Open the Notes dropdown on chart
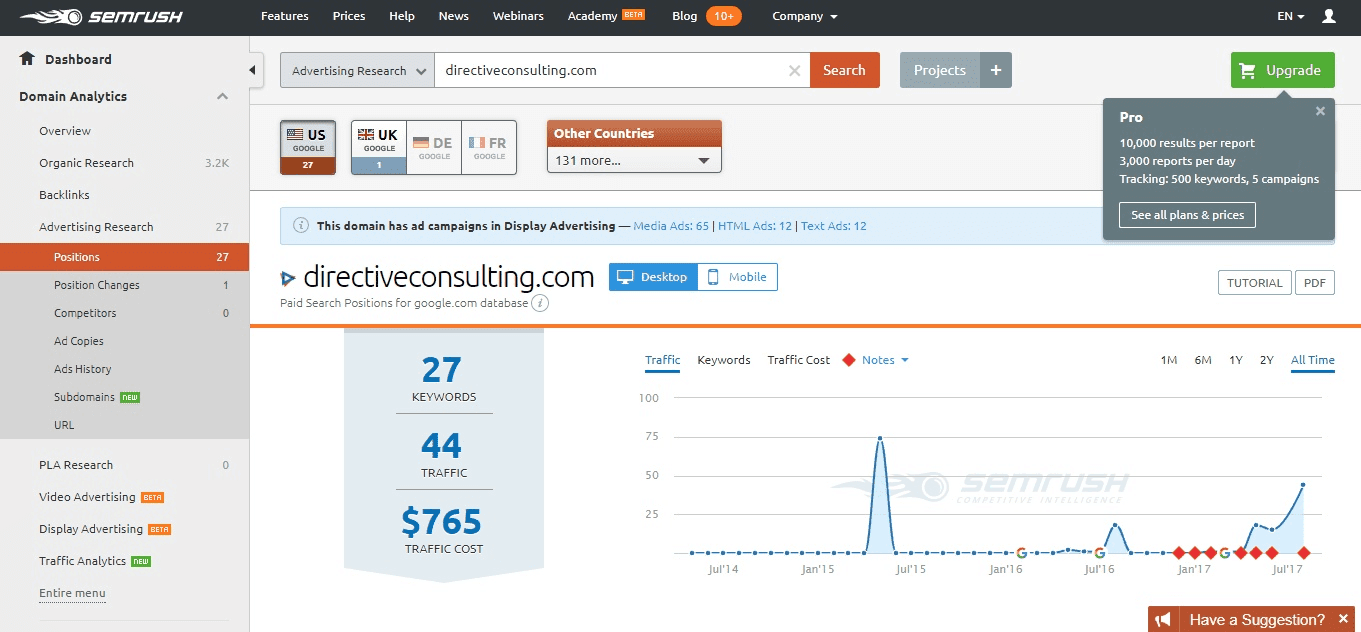 [885, 360]
